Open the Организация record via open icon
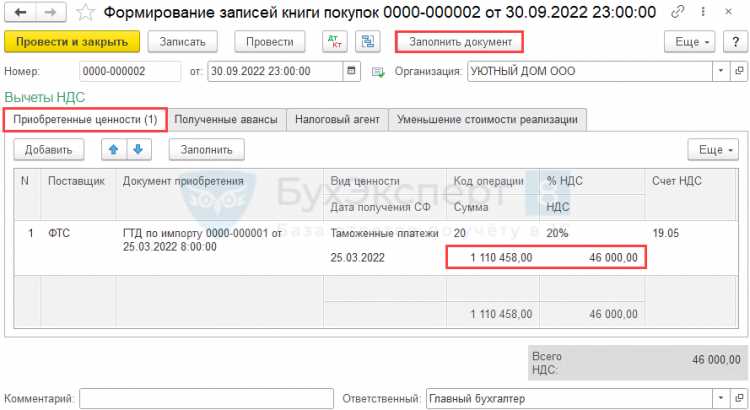 click(739, 71)
